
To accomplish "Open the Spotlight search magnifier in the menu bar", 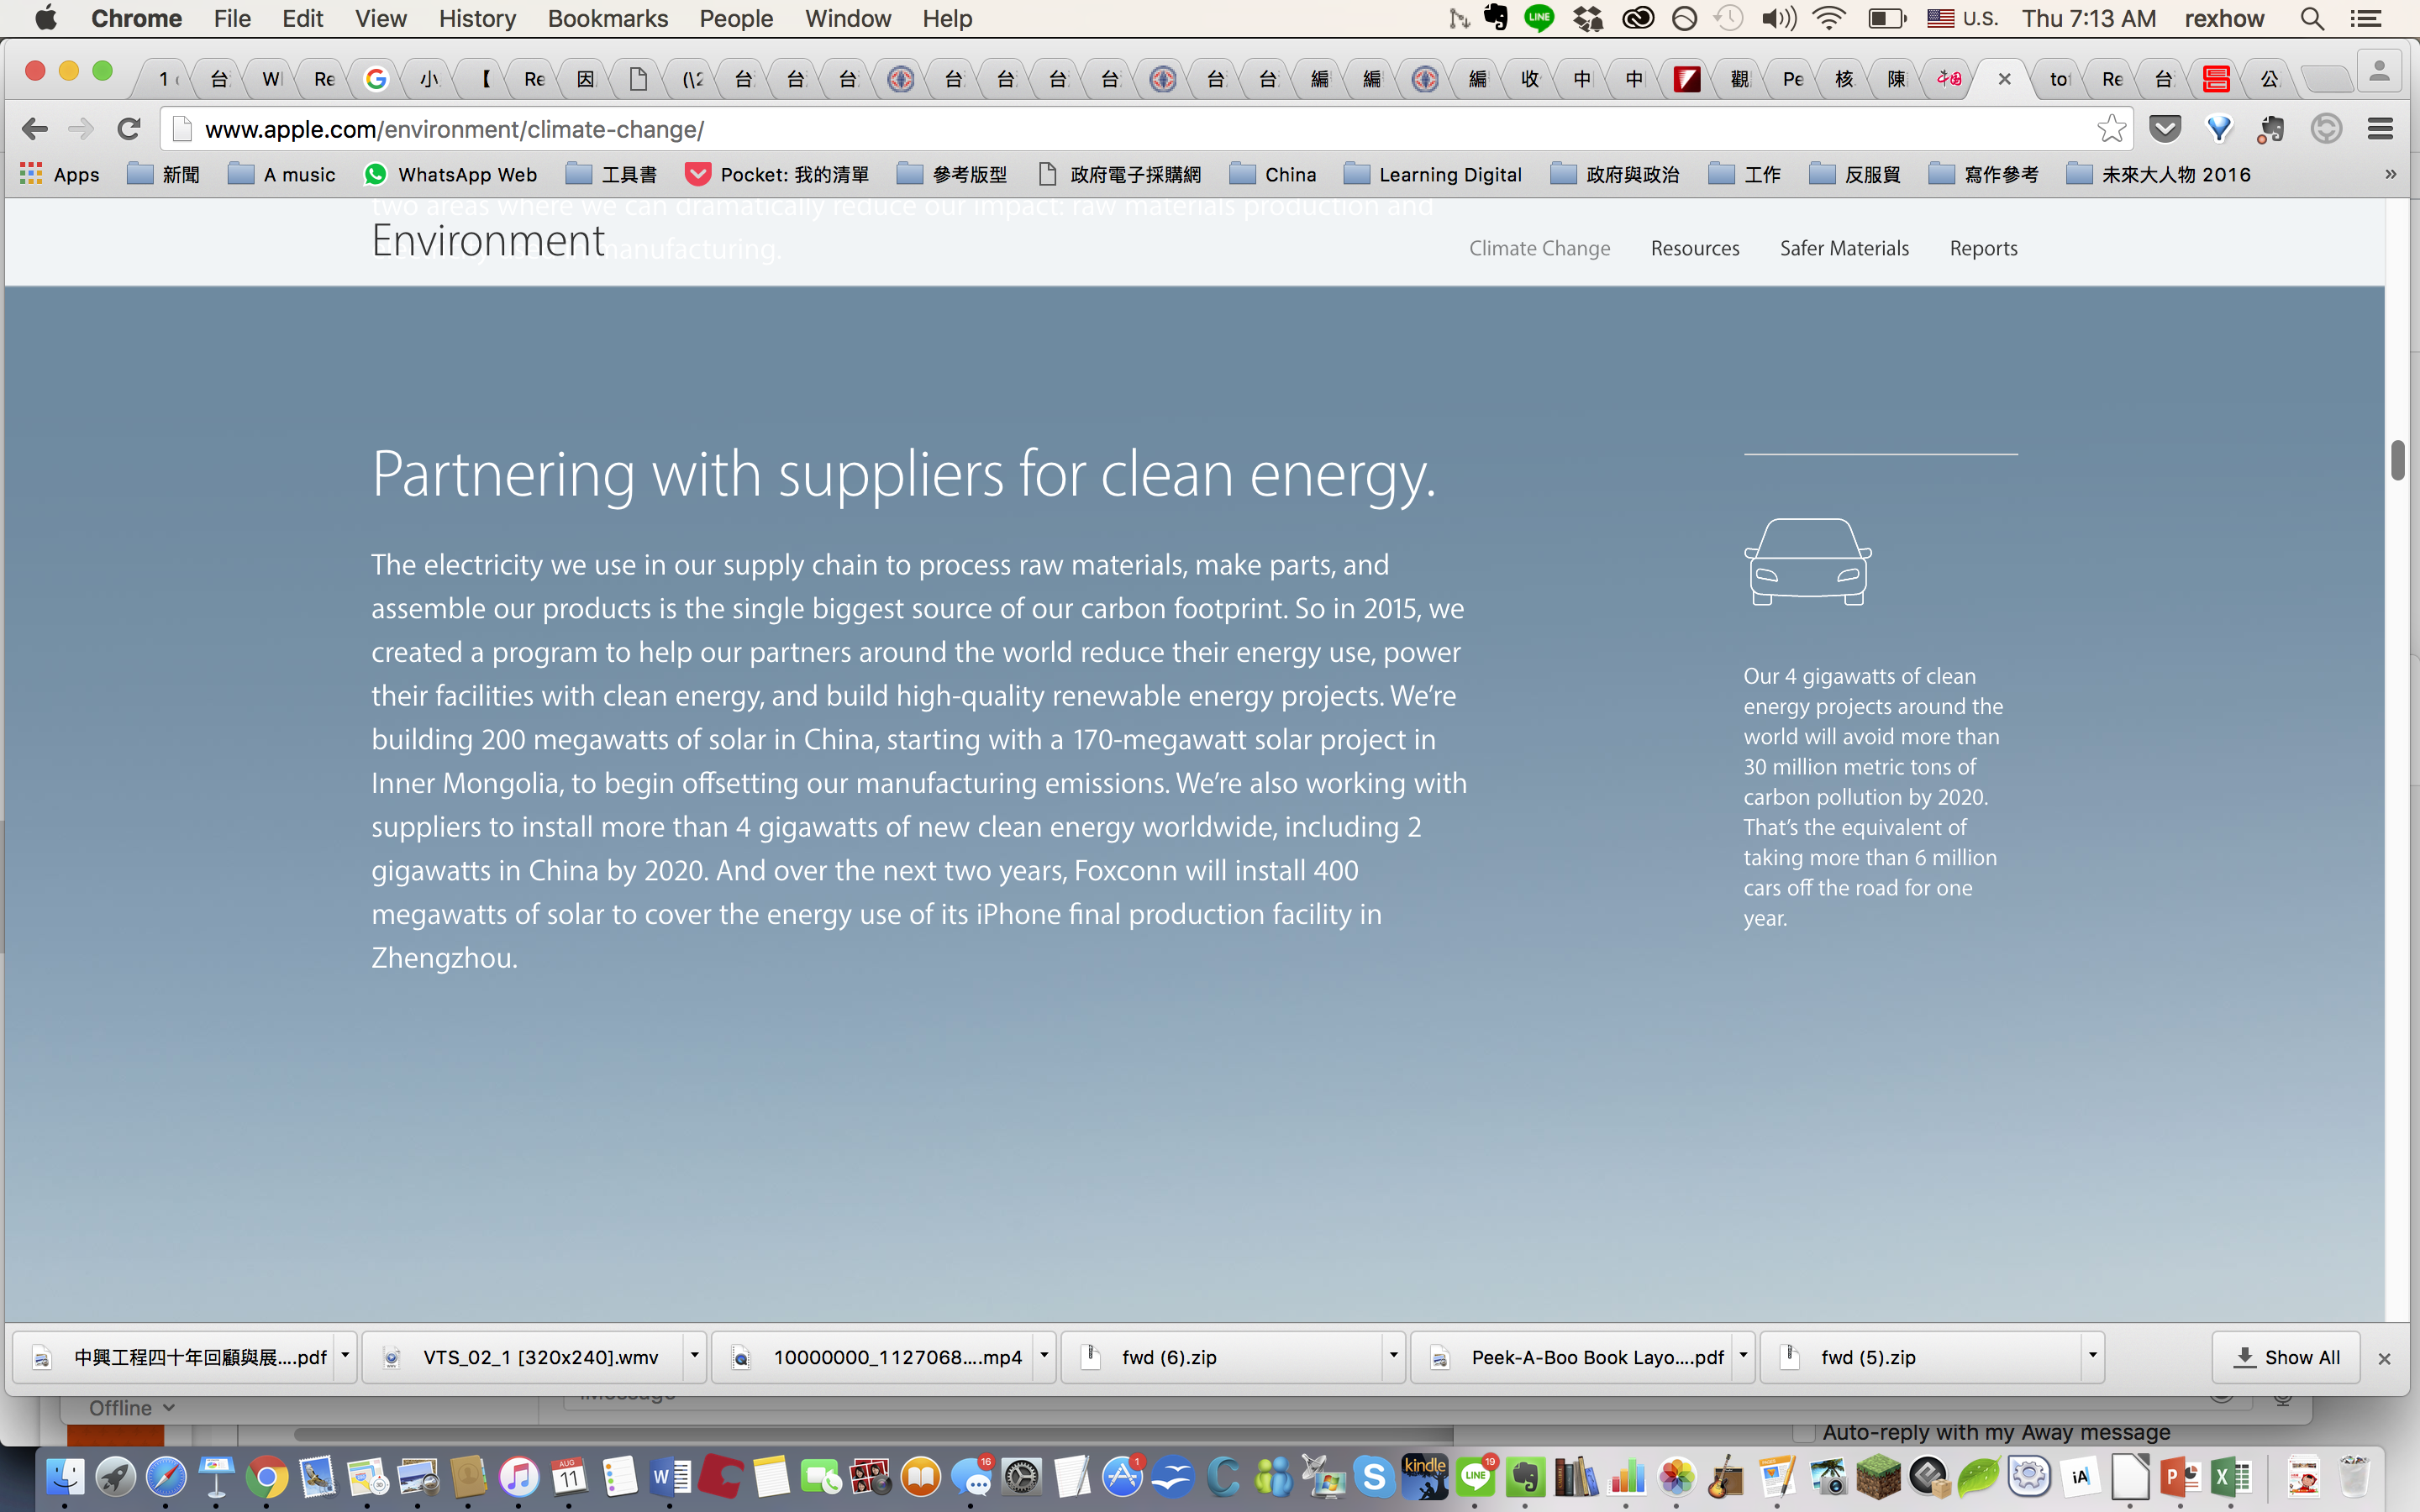I will click(2312, 19).
